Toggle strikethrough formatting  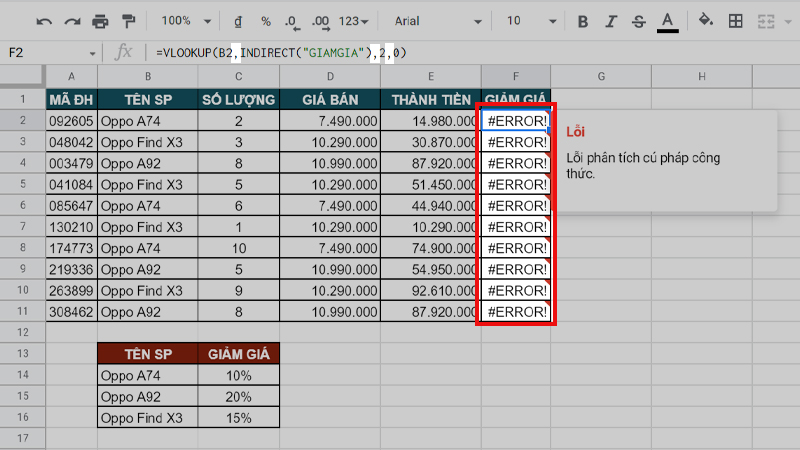pos(639,21)
